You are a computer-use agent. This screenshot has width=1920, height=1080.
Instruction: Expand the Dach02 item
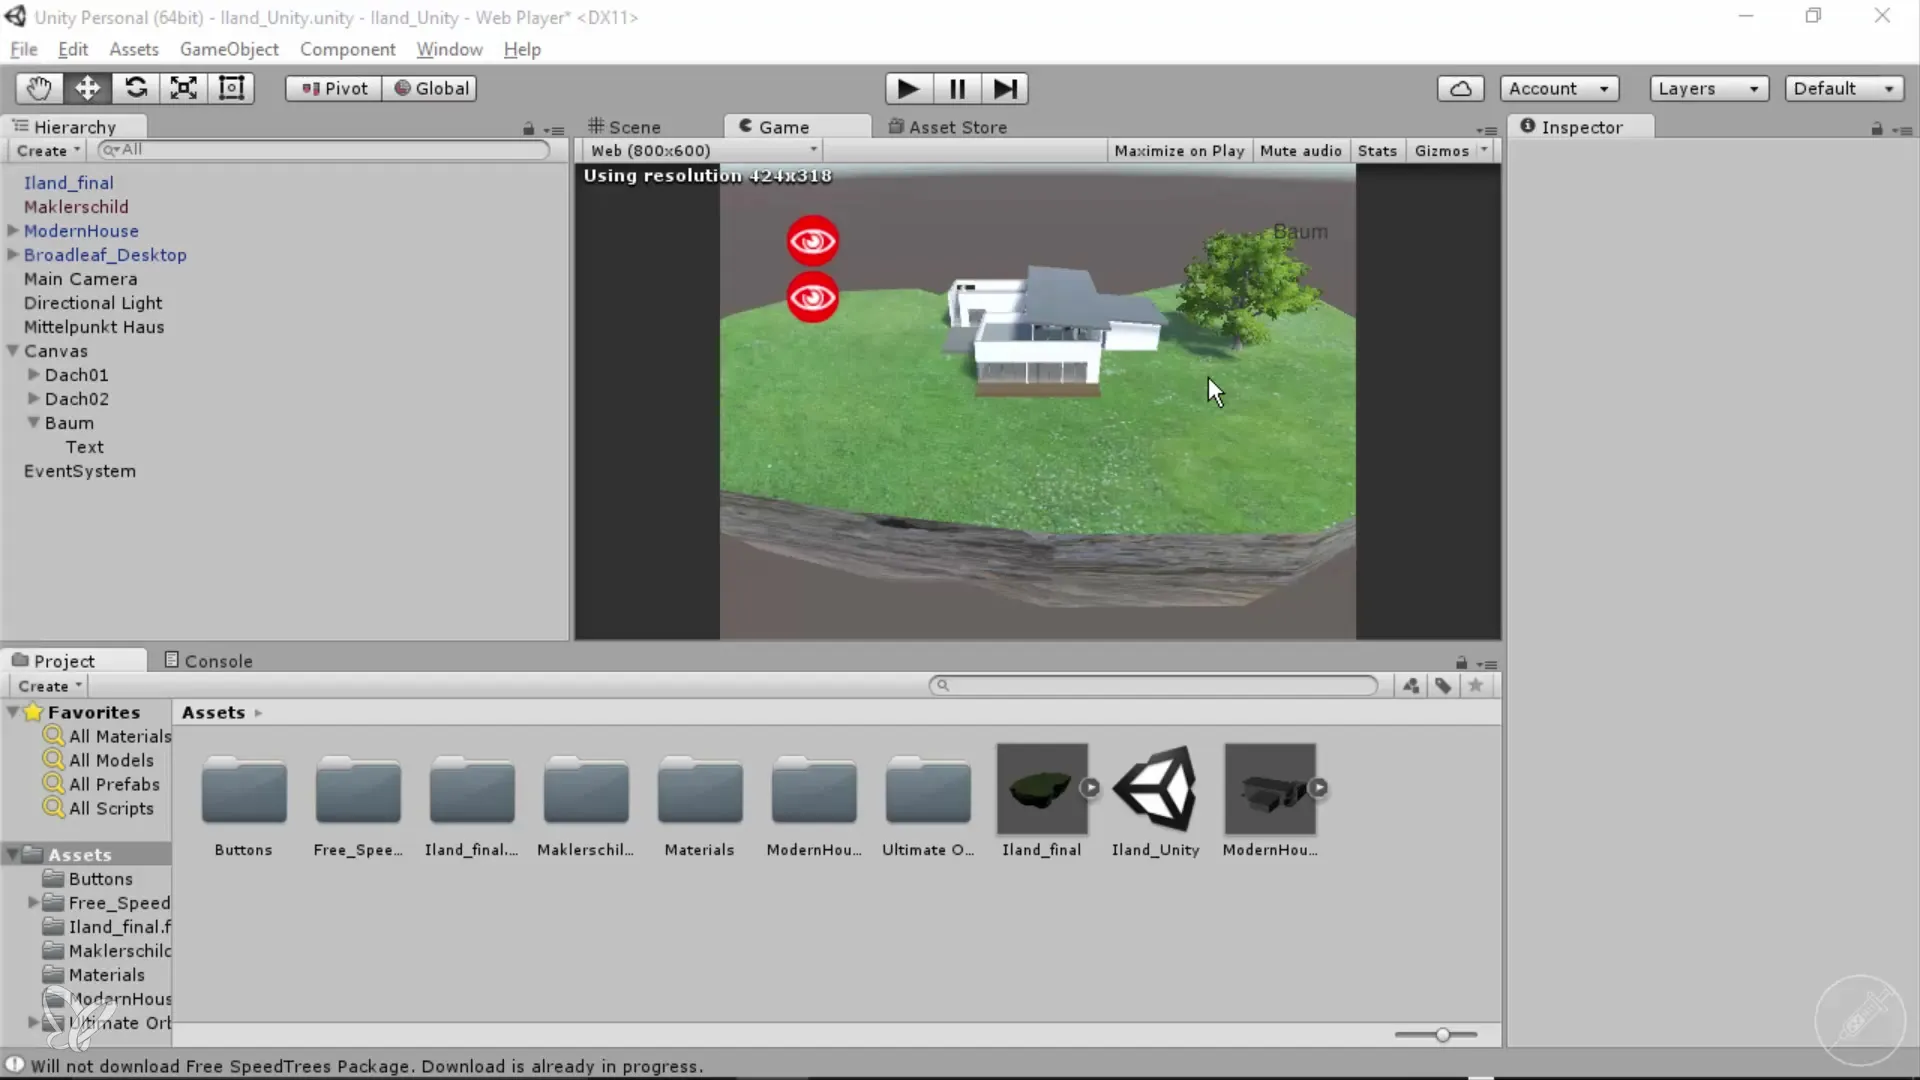(x=34, y=398)
